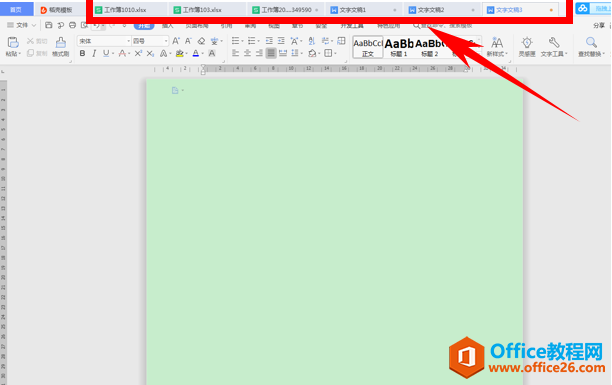Click the blue font color swatch
612x385 pixels.
coord(196,53)
